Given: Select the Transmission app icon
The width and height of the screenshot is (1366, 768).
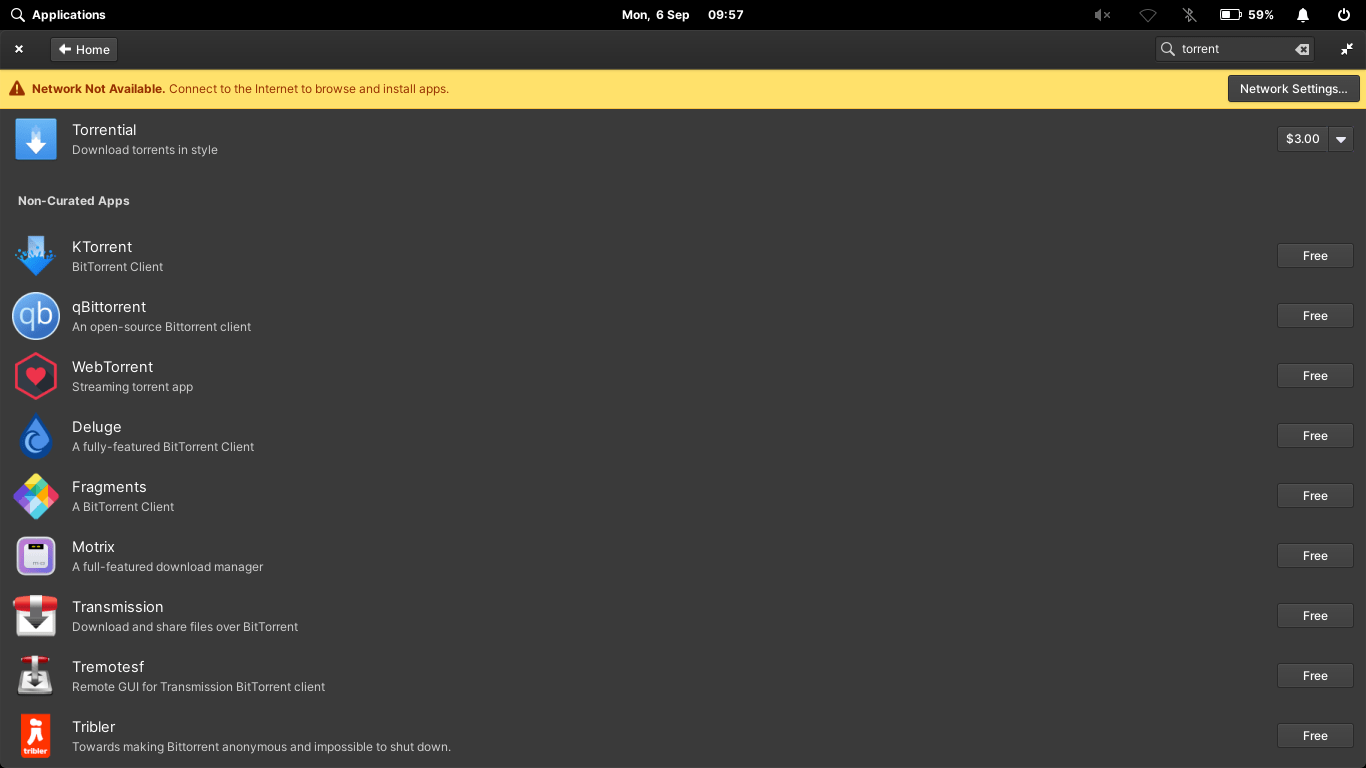Looking at the screenshot, I should coord(36,616).
